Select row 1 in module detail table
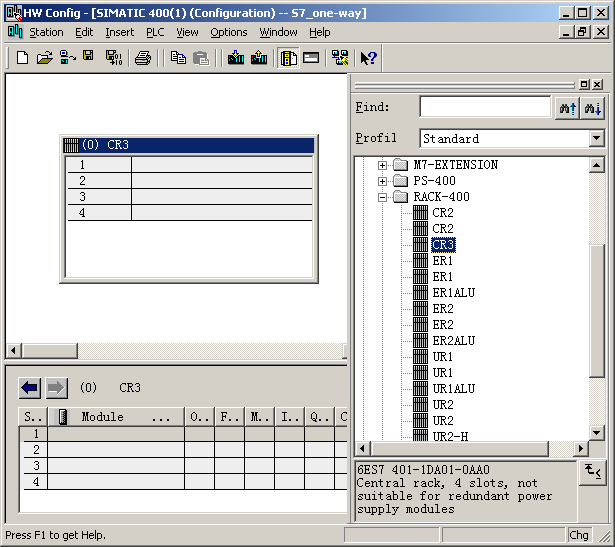This screenshot has height=547, width=615. (x=184, y=434)
